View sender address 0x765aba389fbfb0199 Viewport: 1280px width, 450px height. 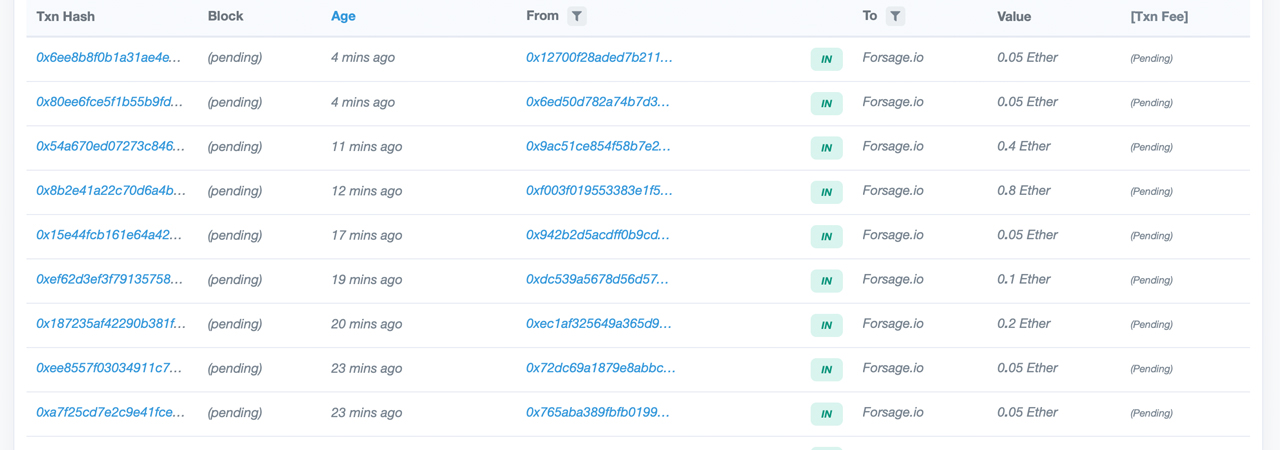[x=598, y=412]
